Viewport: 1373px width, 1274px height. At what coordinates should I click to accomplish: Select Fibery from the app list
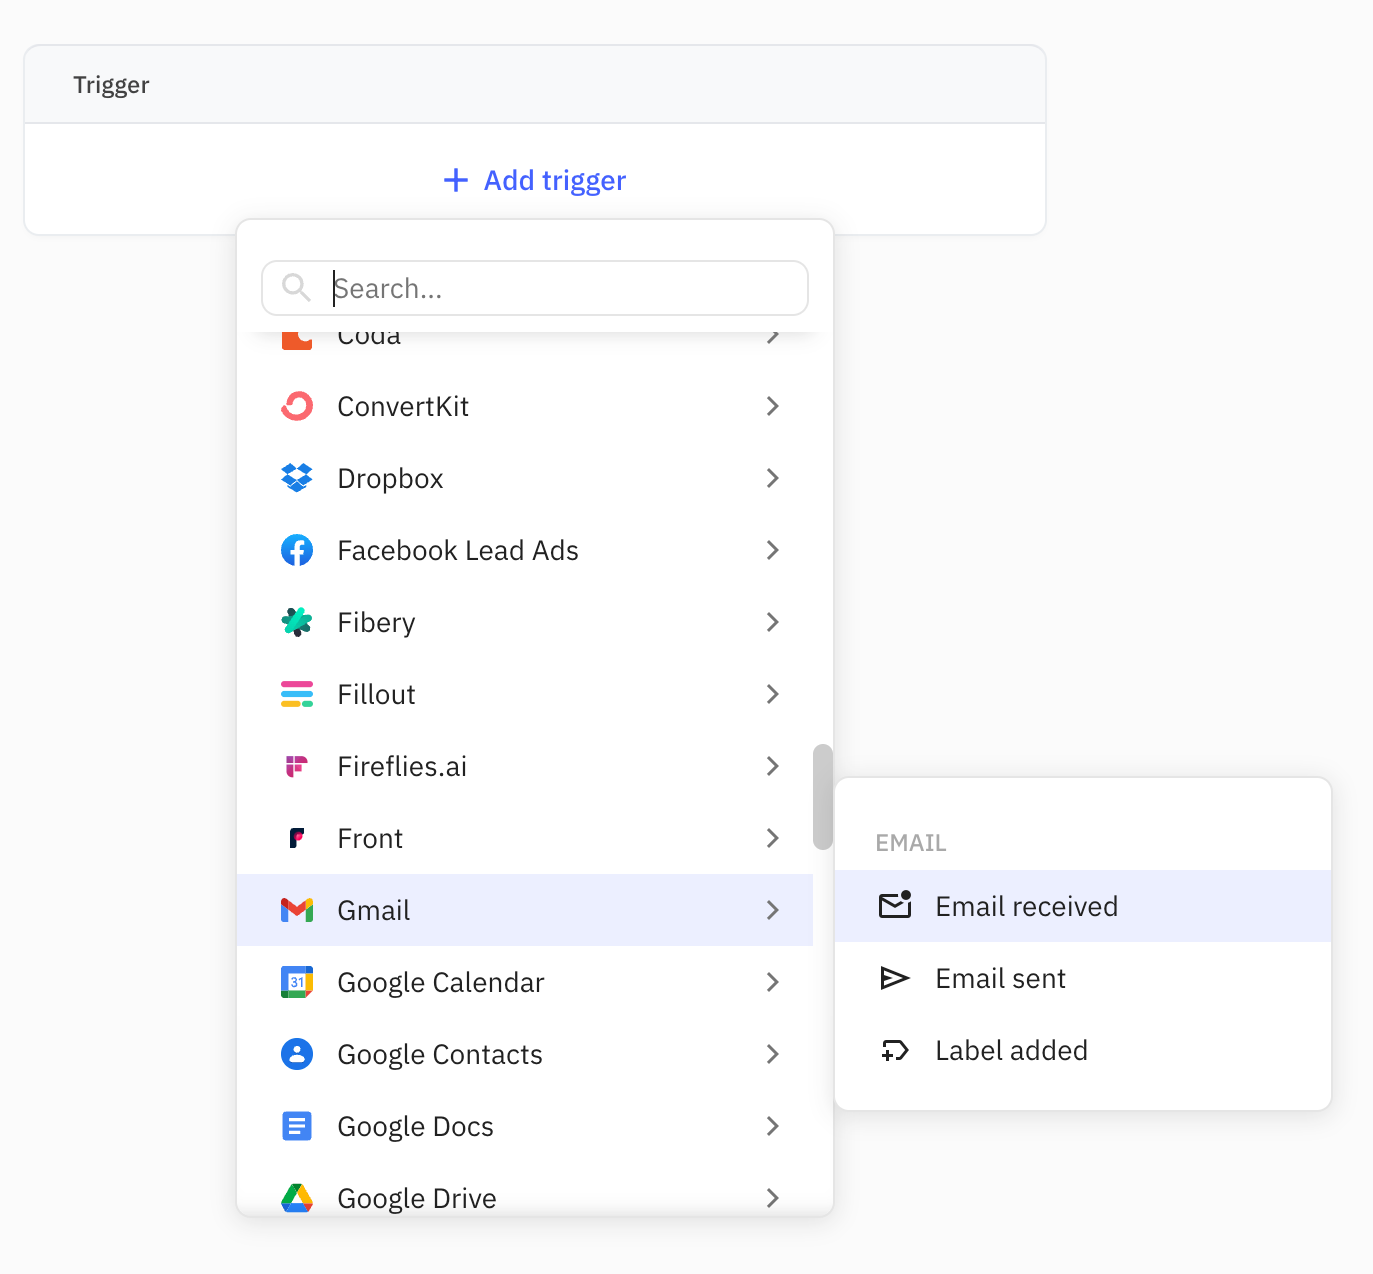pos(525,622)
